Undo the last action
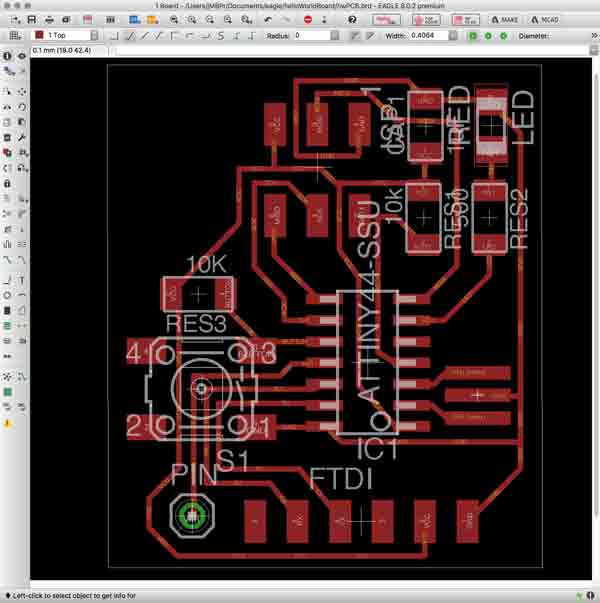 pyautogui.click(x=268, y=20)
